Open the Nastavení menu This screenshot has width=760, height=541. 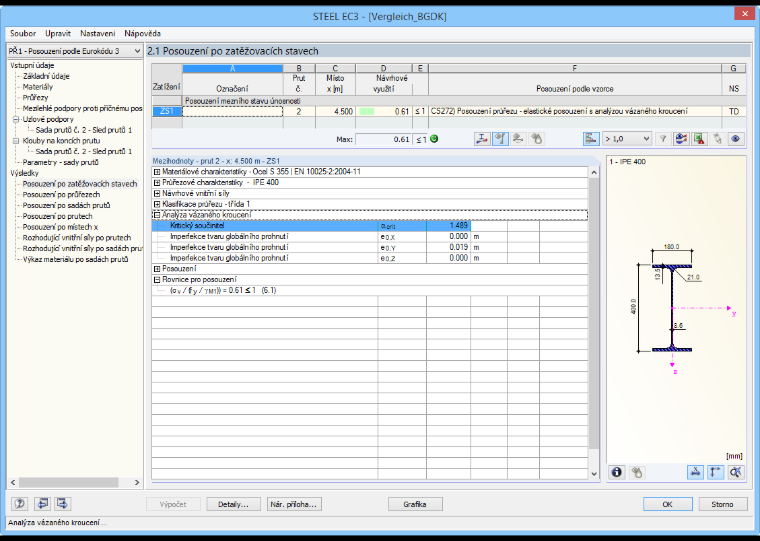click(x=98, y=33)
